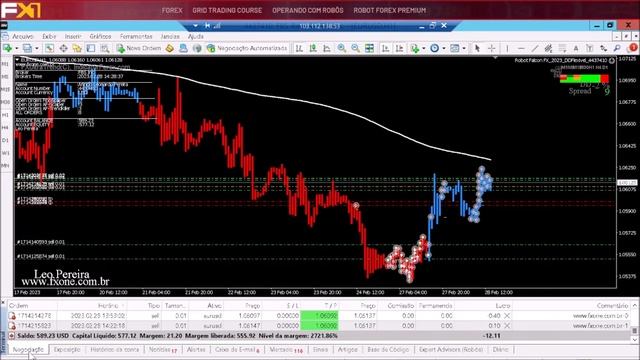640x360 pixels.
Task: Click FOREX link in top banner
Action: pos(172,10)
